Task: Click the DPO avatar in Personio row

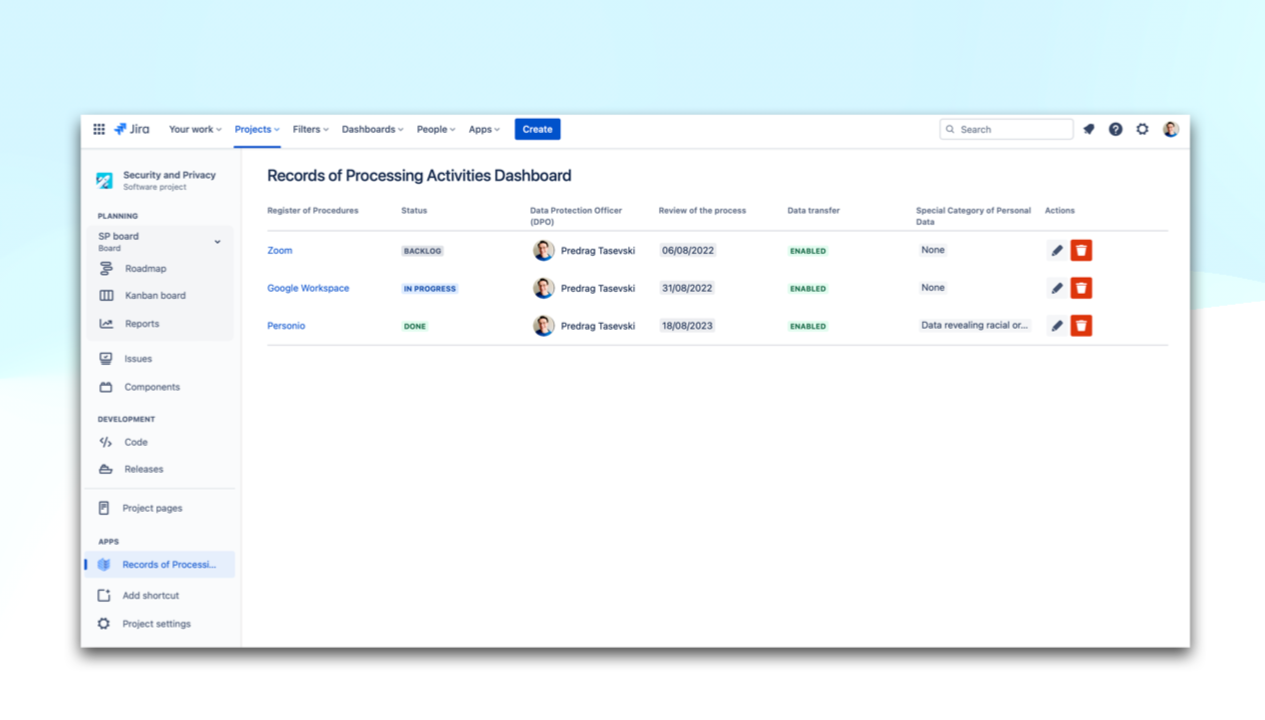Action: (x=544, y=326)
